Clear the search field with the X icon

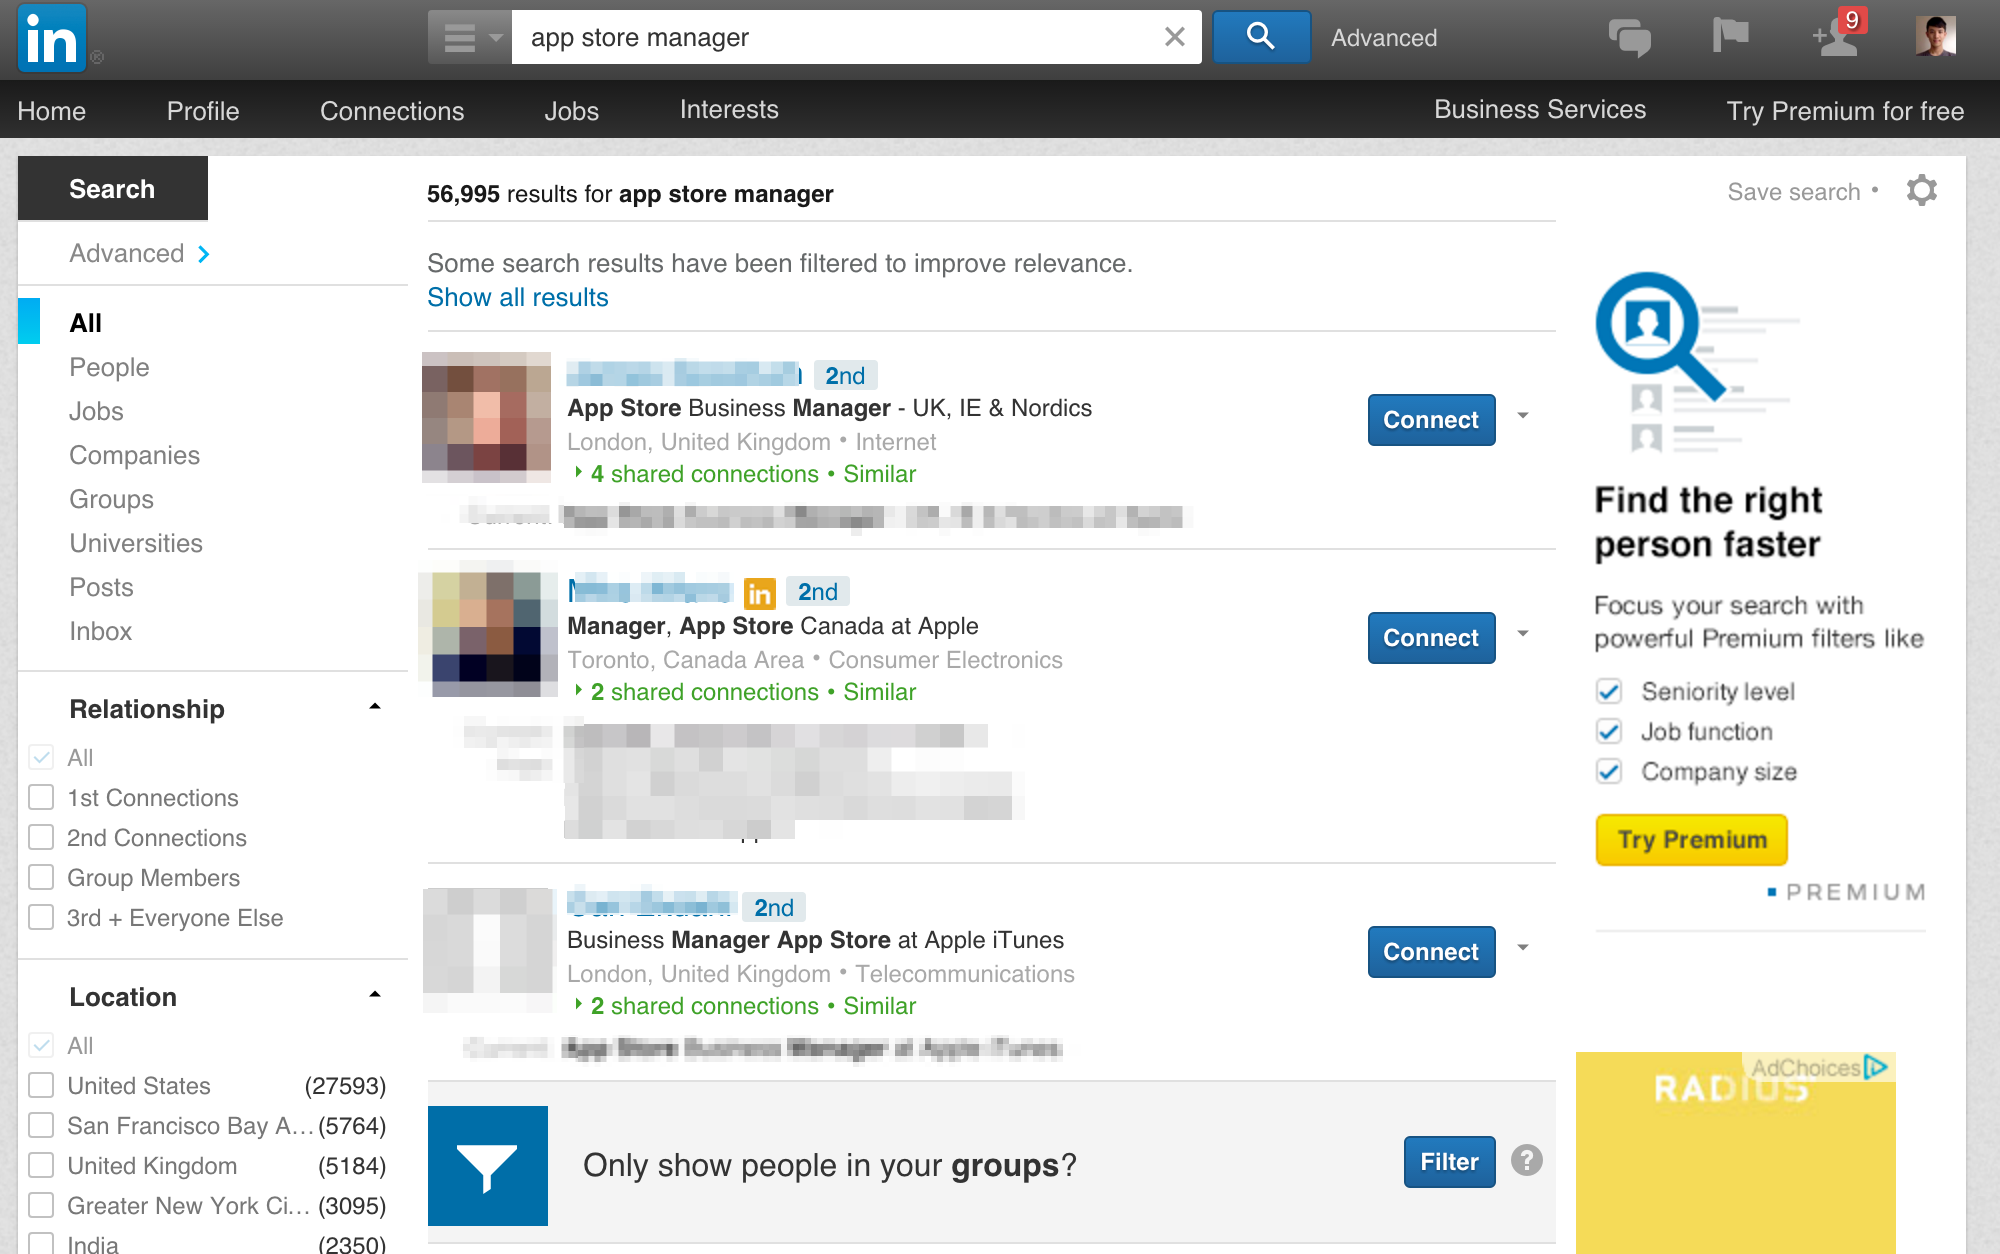pyautogui.click(x=1175, y=37)
